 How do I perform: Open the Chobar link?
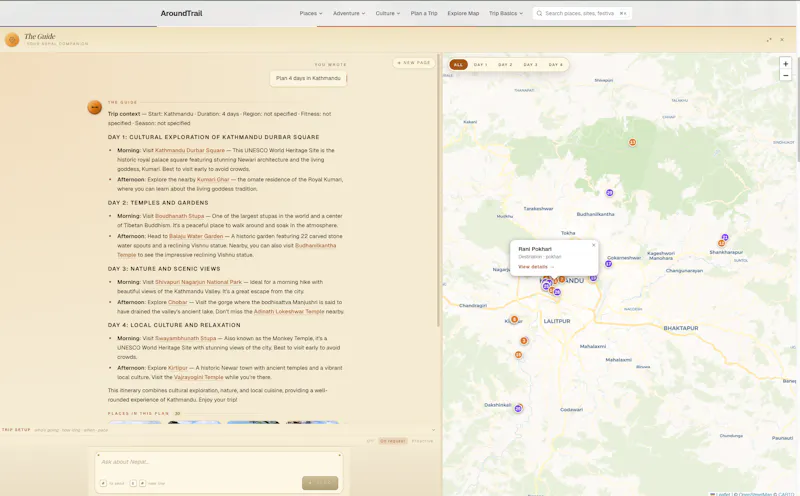point(178,303)
